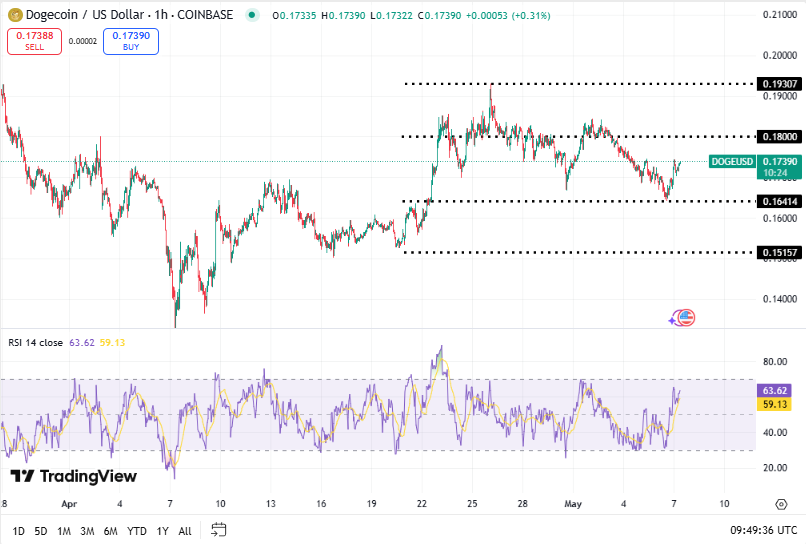
Task: Click the DOGEUSD price label tag
Action: 732,162
